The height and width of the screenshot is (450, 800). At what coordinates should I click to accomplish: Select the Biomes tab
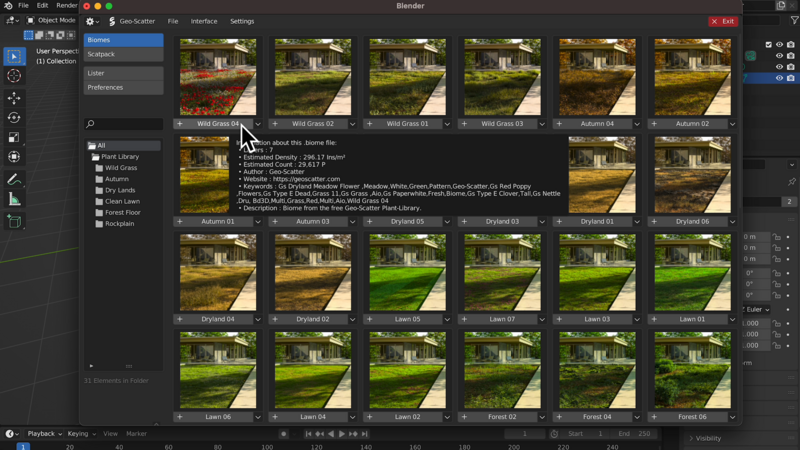click(123, 40)
